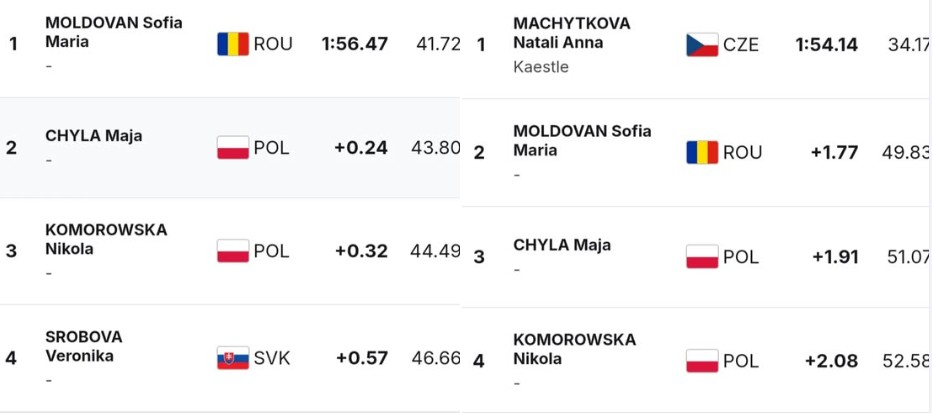
Task: Click the Poland flag beside +1.91 gap
Action: coord(702,257)
